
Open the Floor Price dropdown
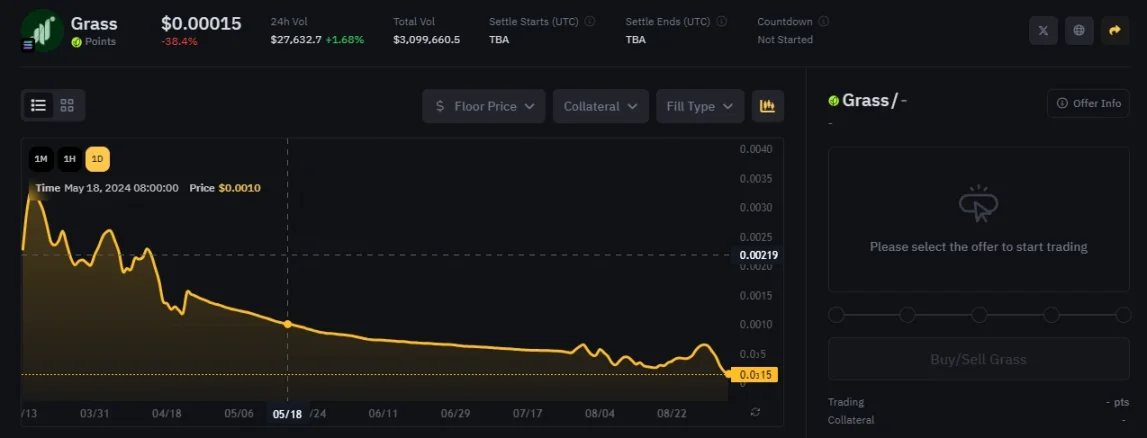click(x=484, y=106)
